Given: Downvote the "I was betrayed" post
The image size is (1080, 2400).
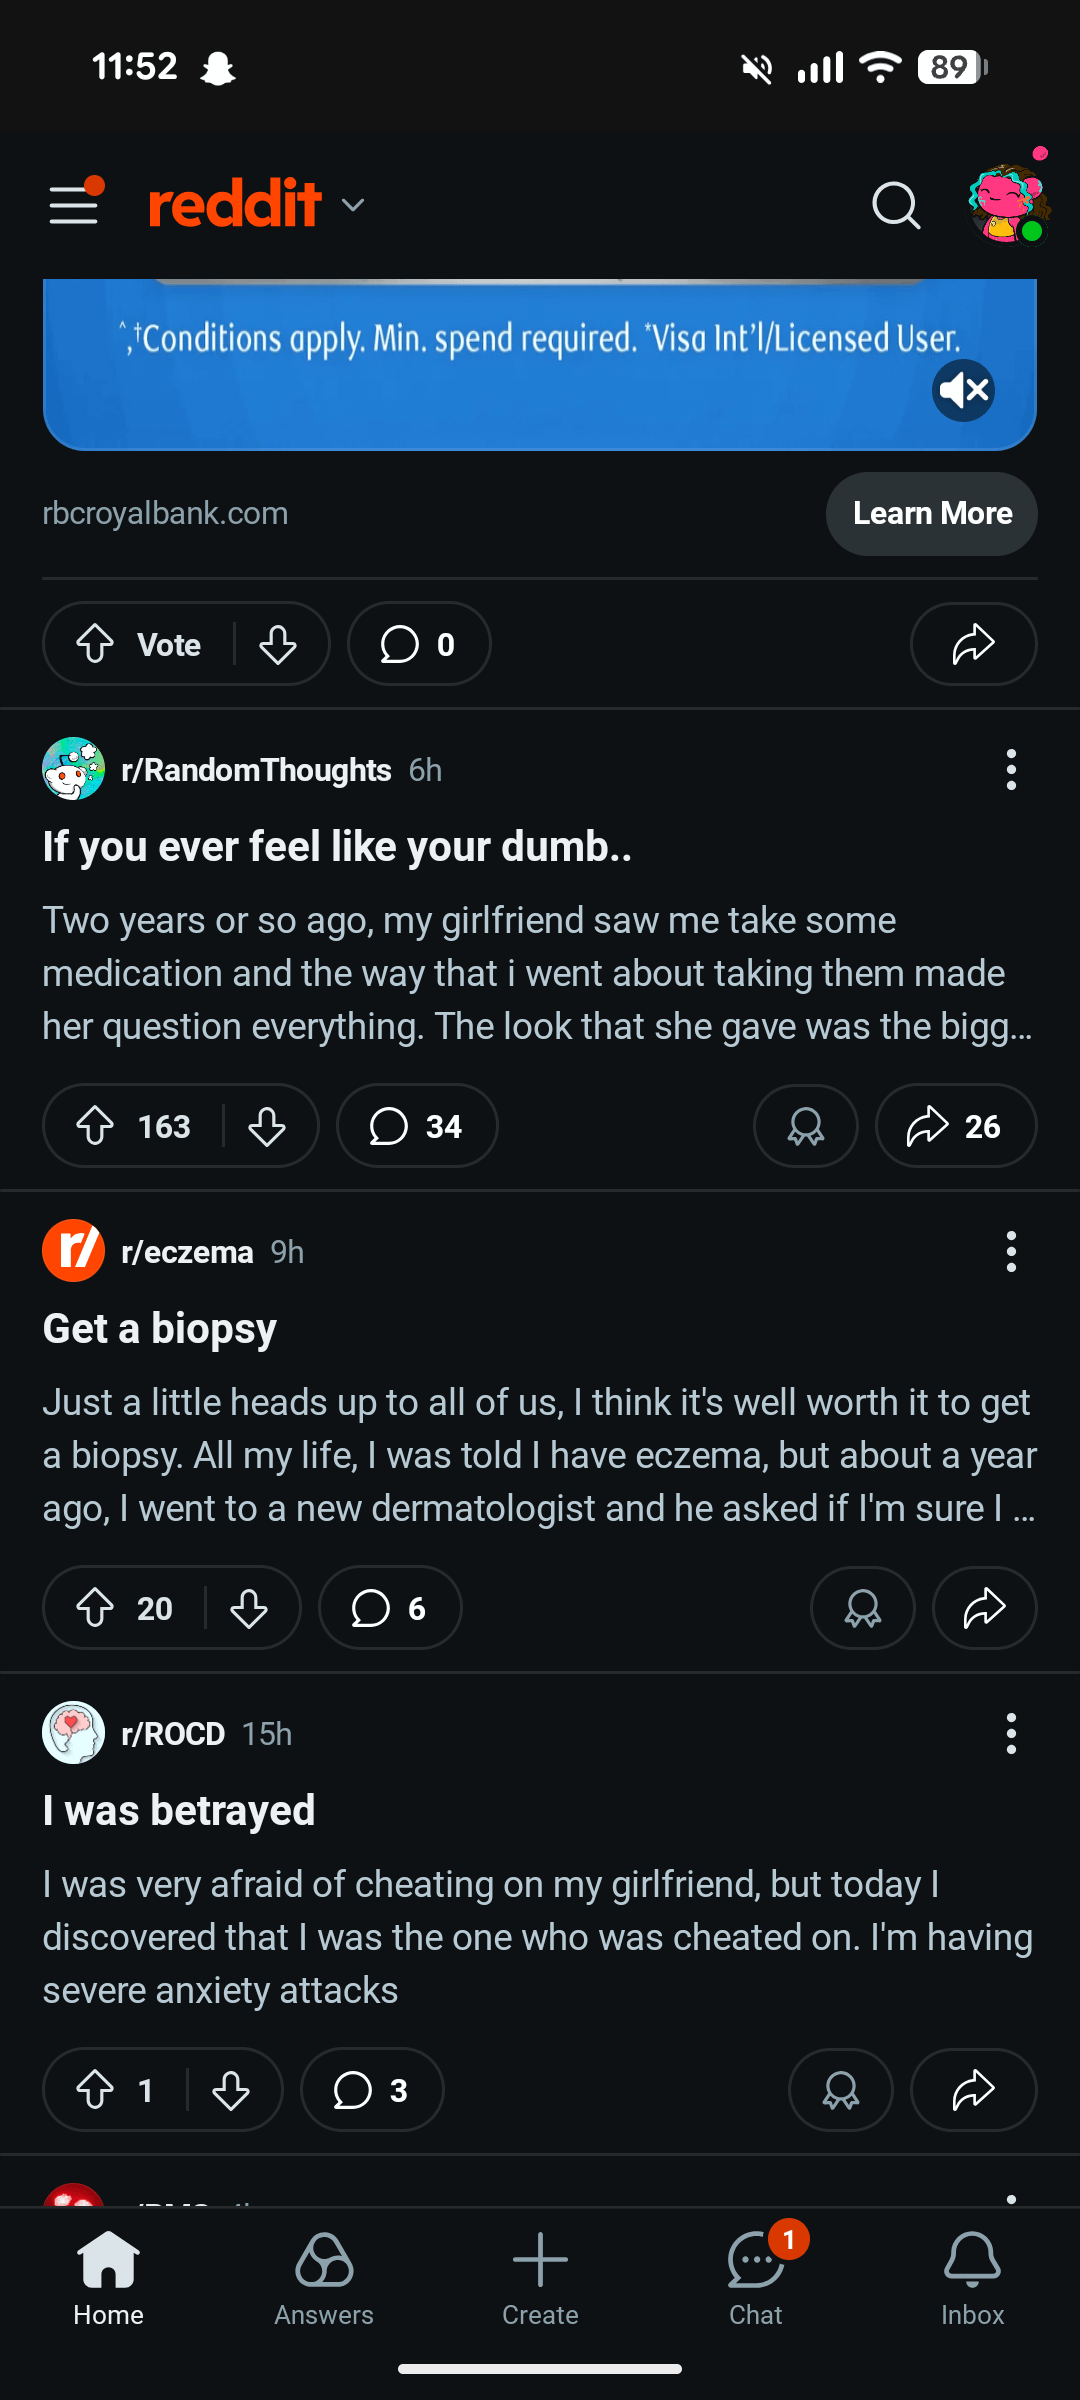Looking at the screenshot, I should coord(231,2090).
